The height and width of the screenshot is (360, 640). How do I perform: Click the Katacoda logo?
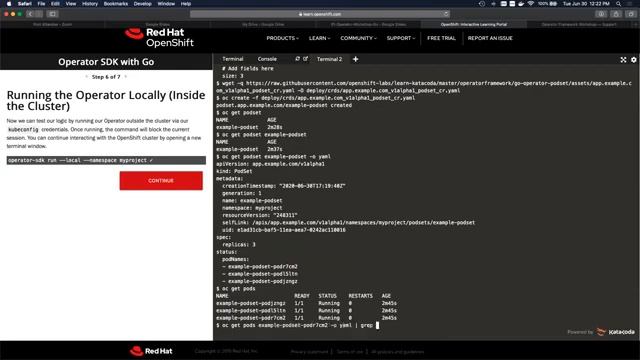616,332
